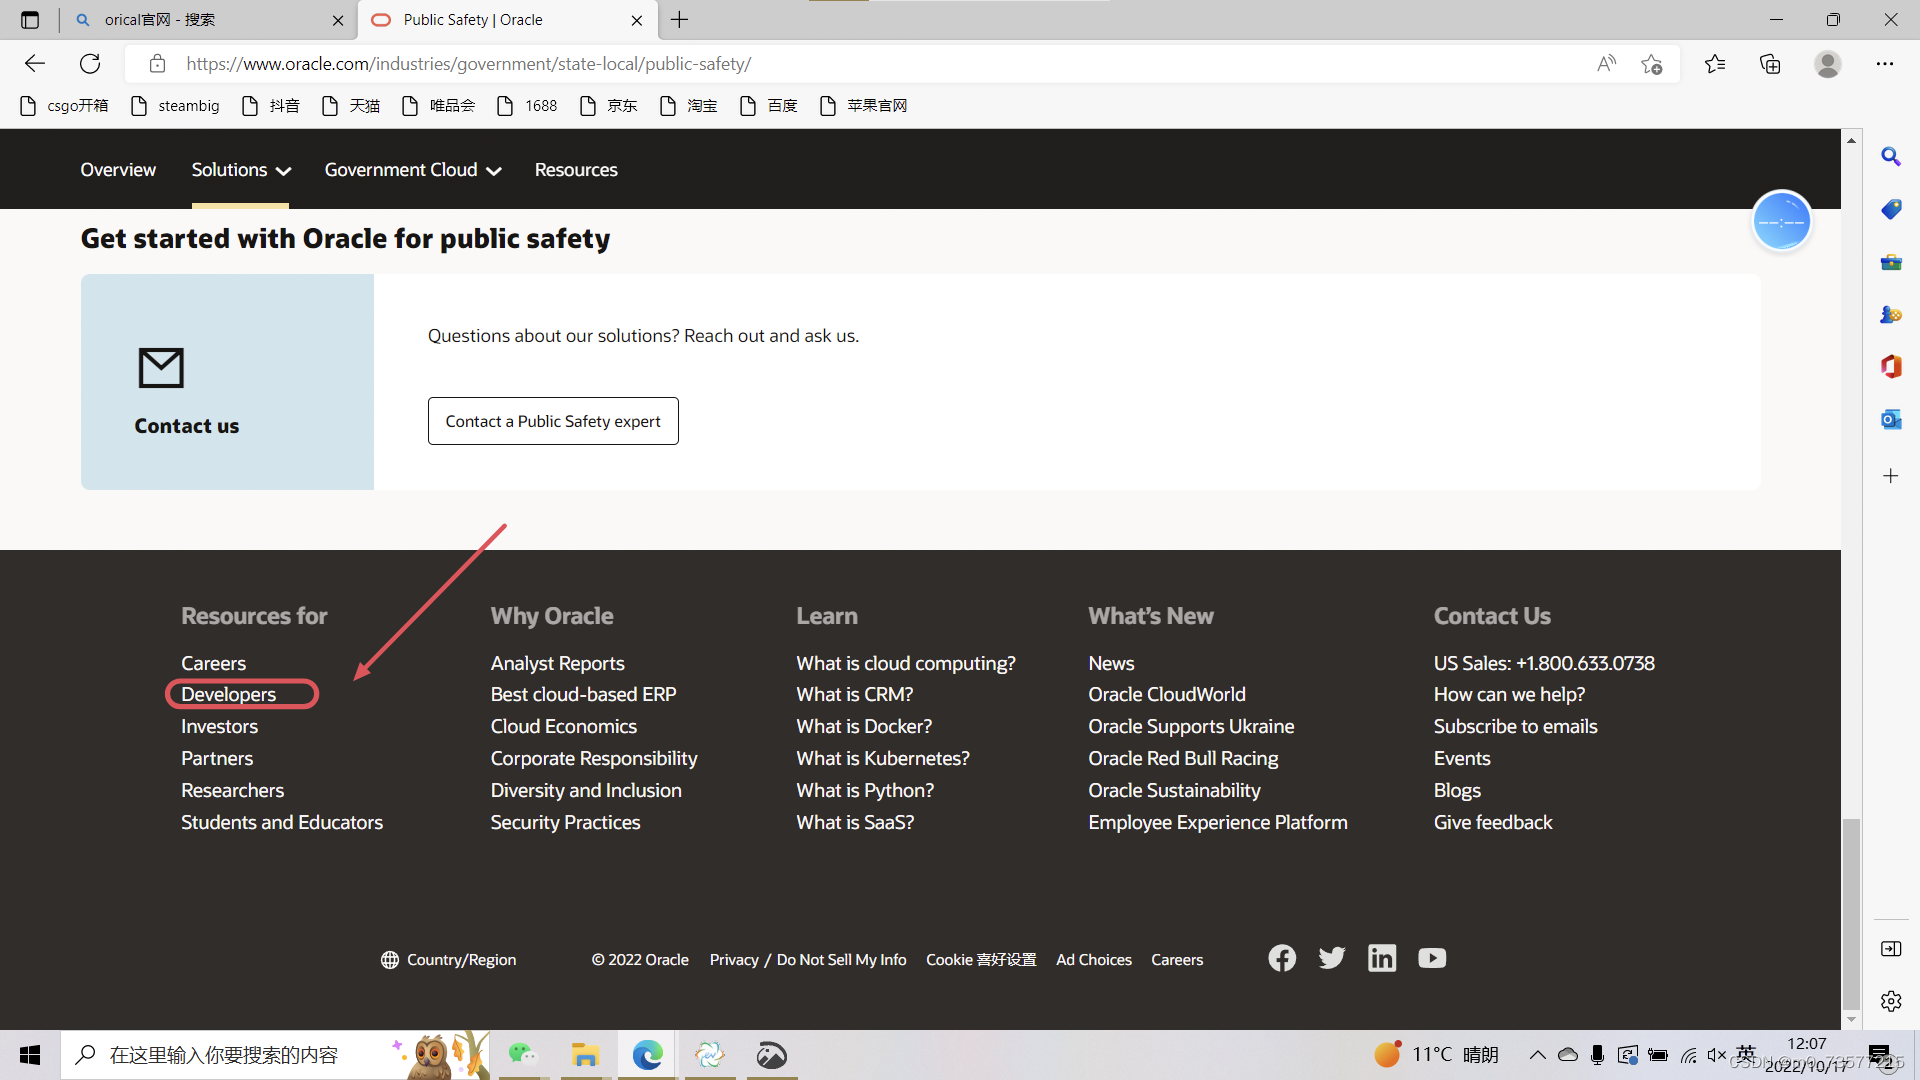Open the Students and Educators link
This screenshot has height=1080, width=1920.
tap(281, 822)
